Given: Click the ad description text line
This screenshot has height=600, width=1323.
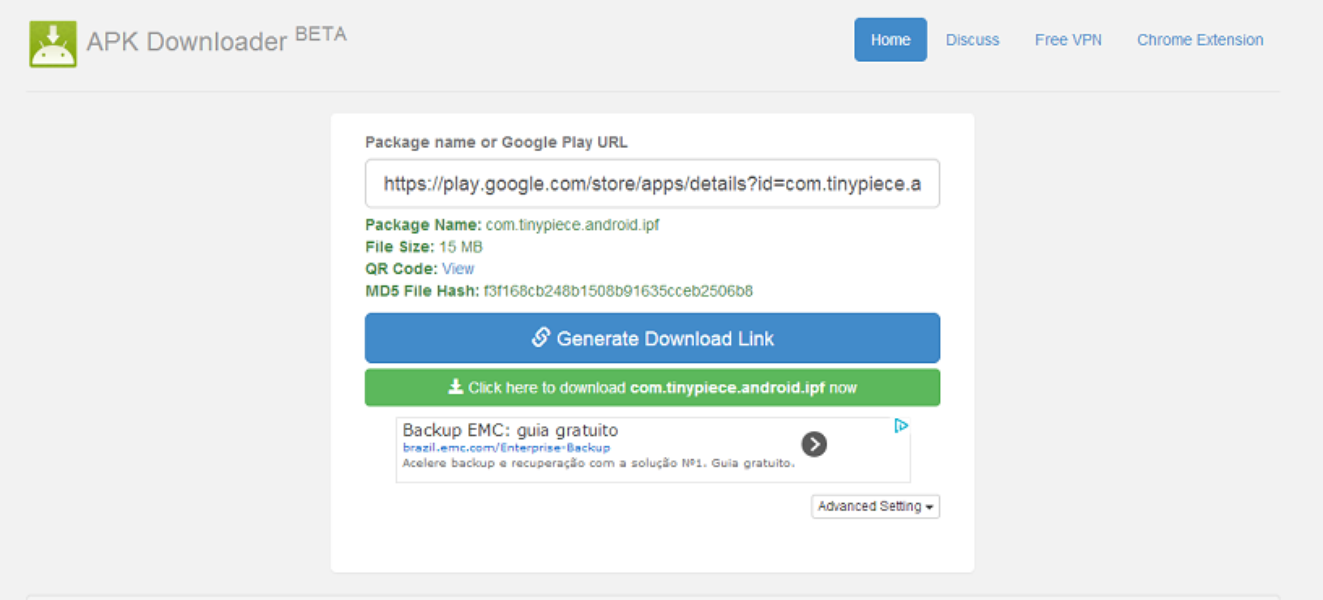Looking at the screenshot, I should (x=598, y=463).
